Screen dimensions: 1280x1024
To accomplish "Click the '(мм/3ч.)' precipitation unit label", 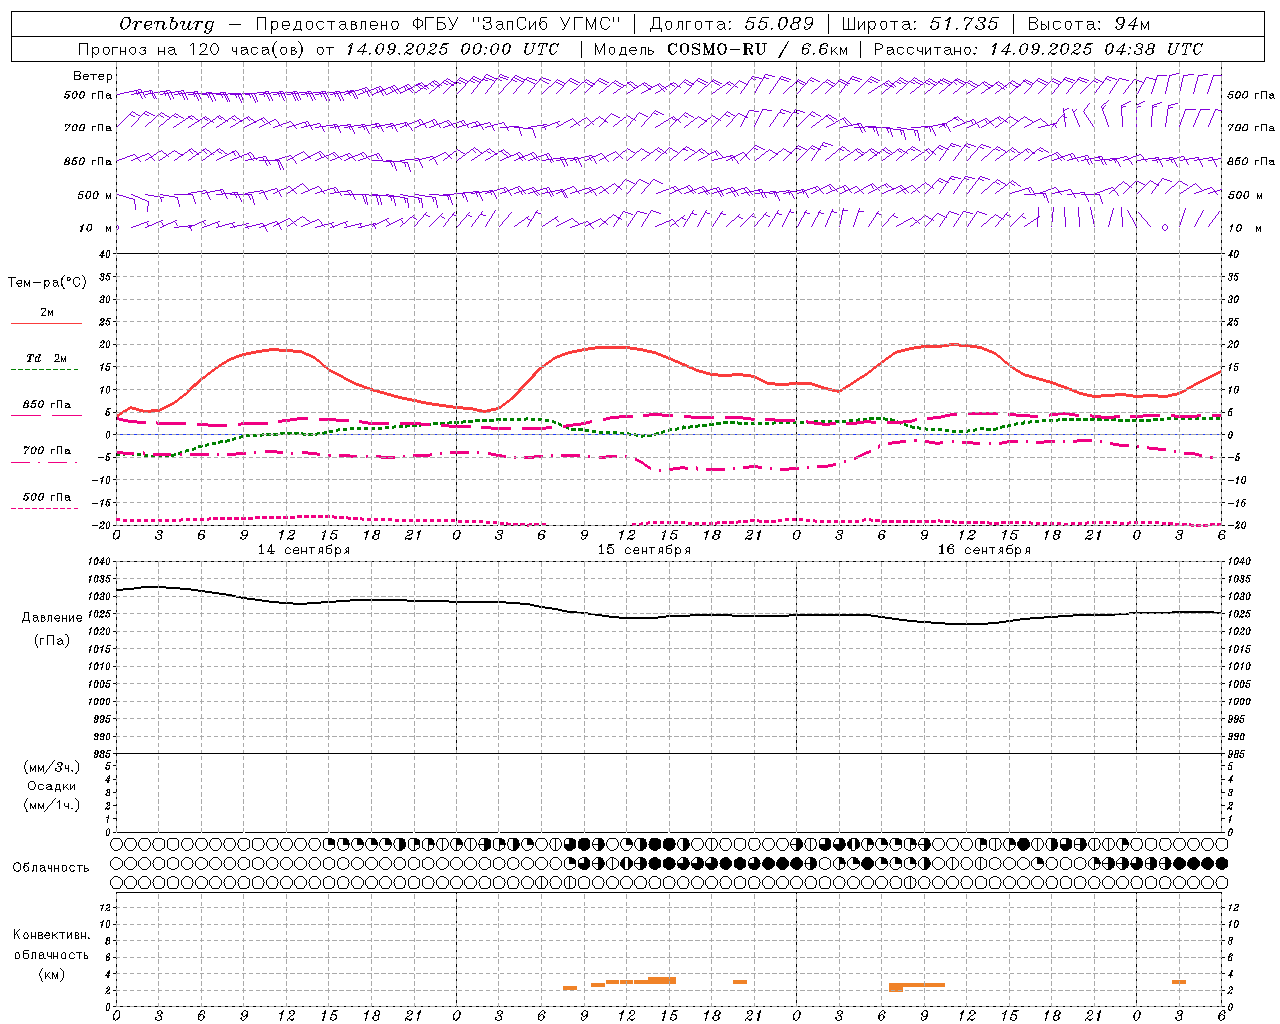I will click(52, 767).
